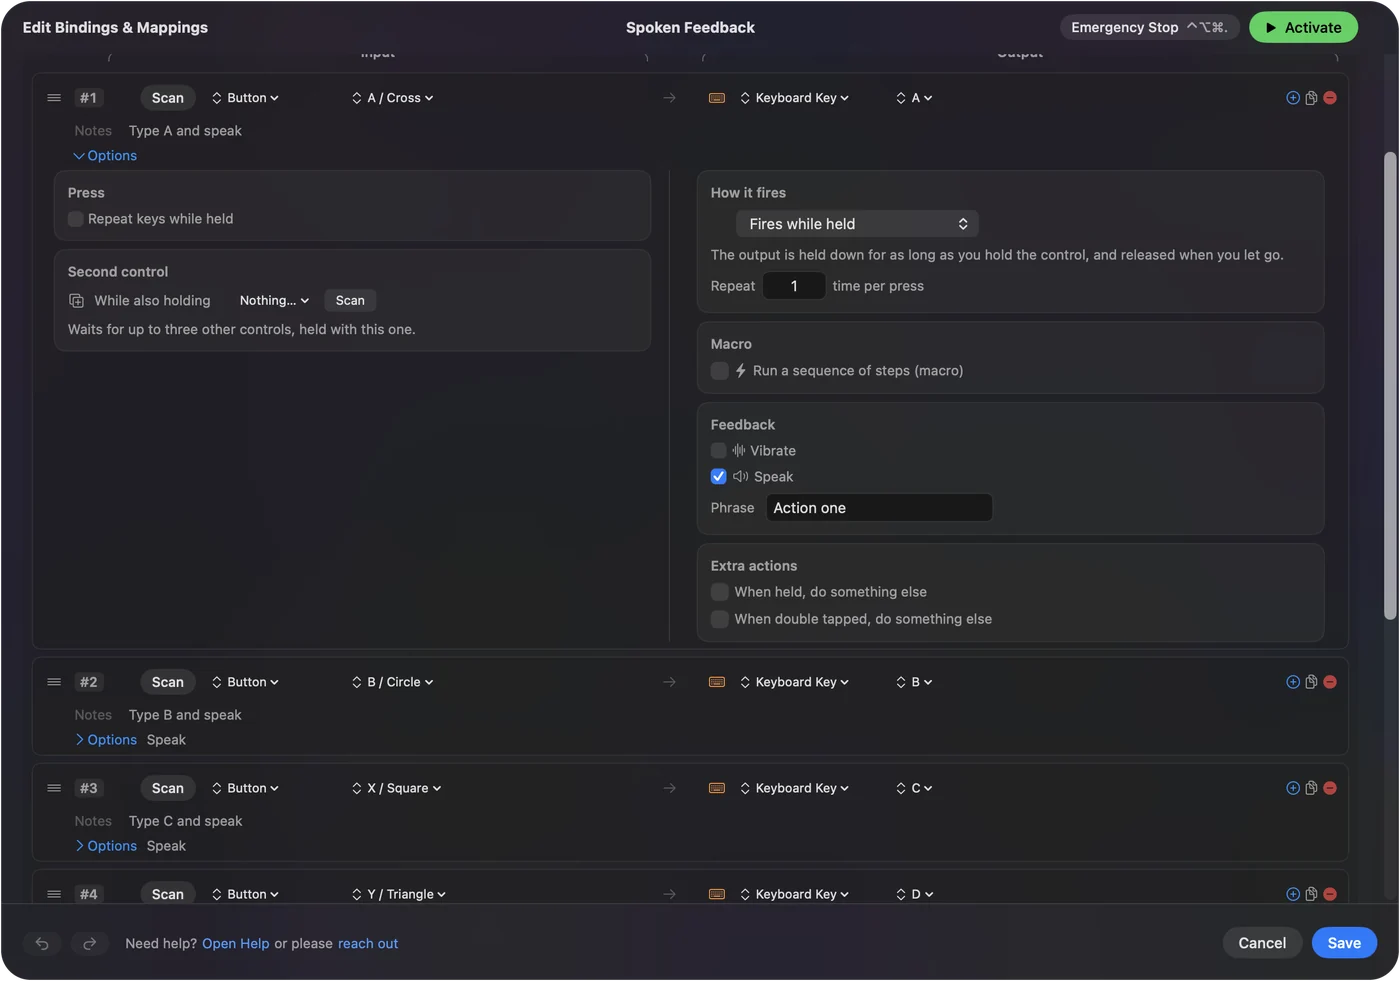Image resolution: width=1400 pixels, height=981 pixels.
Task: Click the vertical scrollbar thumb
Action: click(x=1390, y=386)
